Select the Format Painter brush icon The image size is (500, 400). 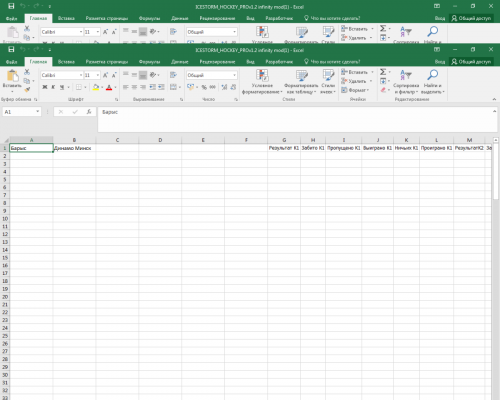pos(27,89)
